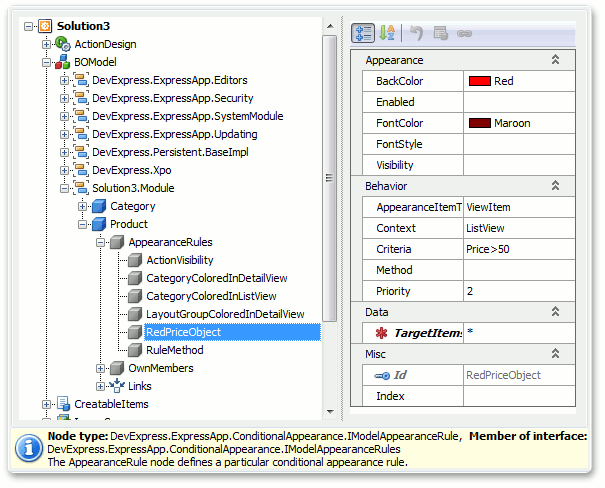Expand the CreatableItems node
Image resolution: width=605 pixels, height=488 pixels.
[46, 404]
